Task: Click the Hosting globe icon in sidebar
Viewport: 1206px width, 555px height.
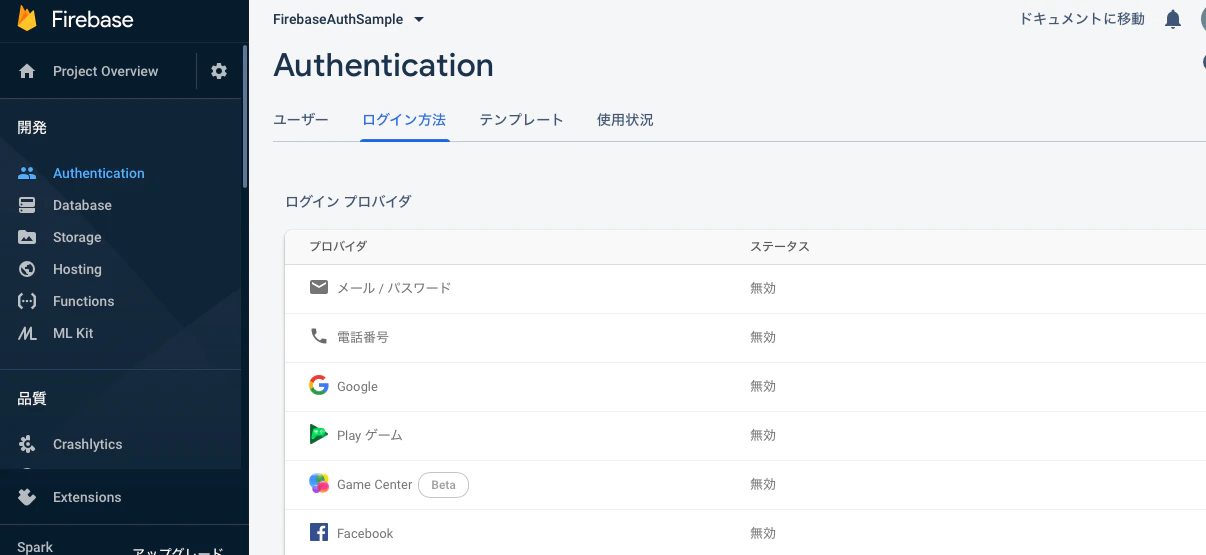Action: point(27,269)
